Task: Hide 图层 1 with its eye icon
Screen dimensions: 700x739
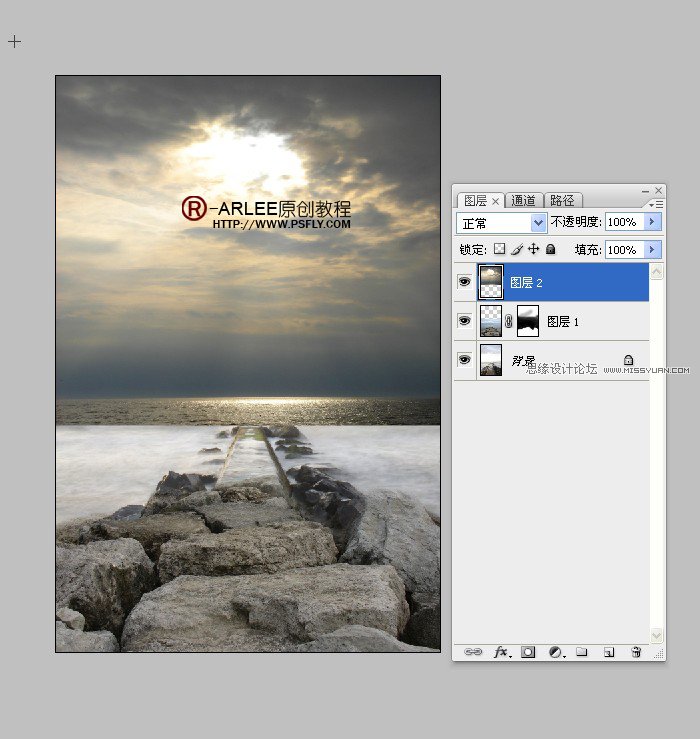Action: click(464, 321)
